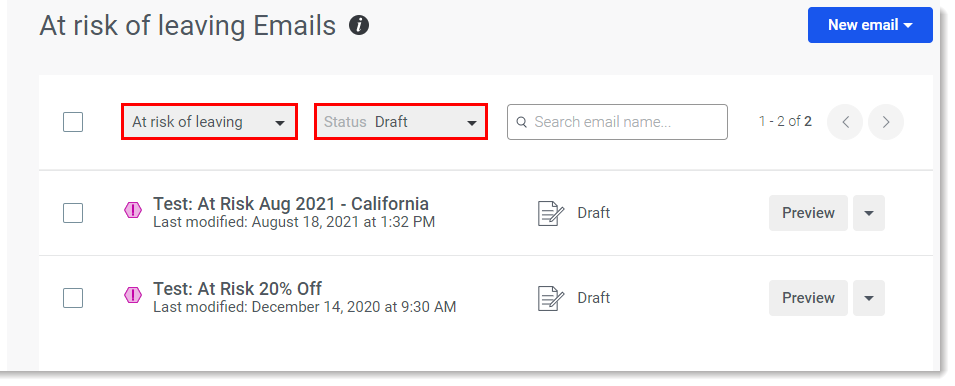Open the New email menu button

click(x=870, y=25)
